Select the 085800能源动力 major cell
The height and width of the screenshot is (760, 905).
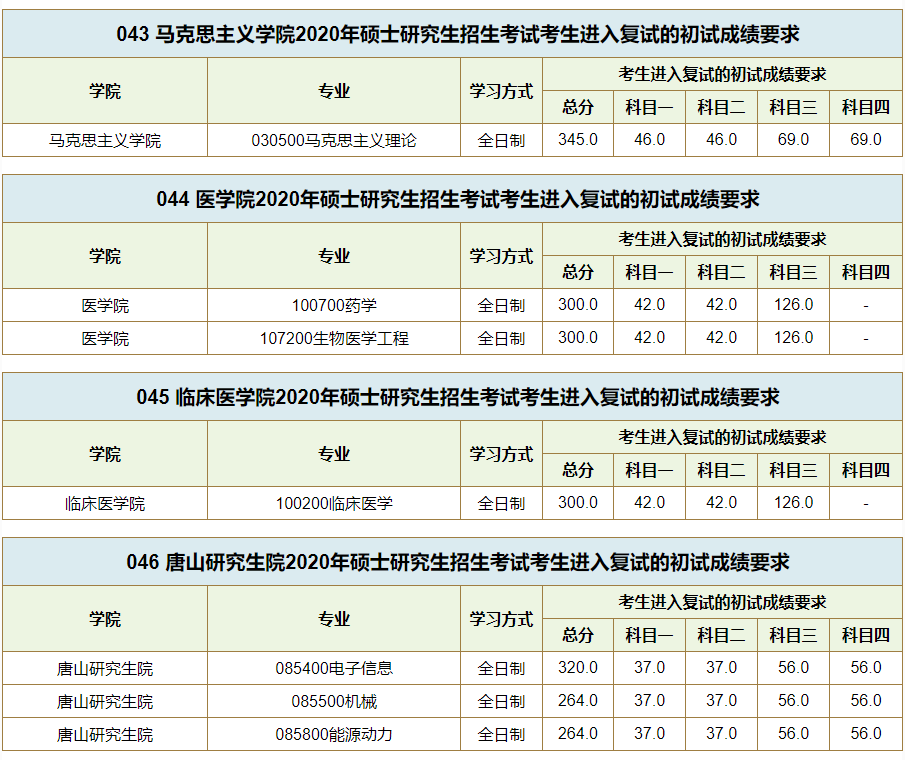[334, 734]
